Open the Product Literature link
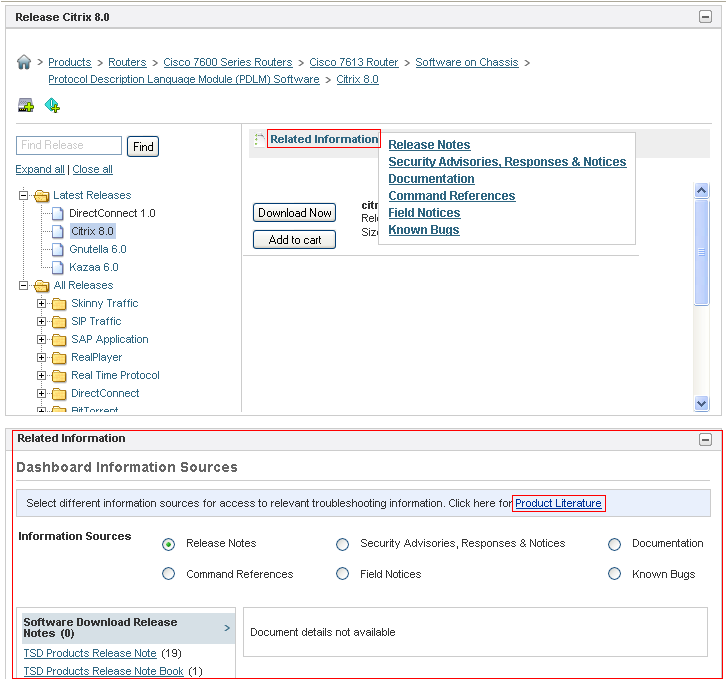 (x=558, y=503)
